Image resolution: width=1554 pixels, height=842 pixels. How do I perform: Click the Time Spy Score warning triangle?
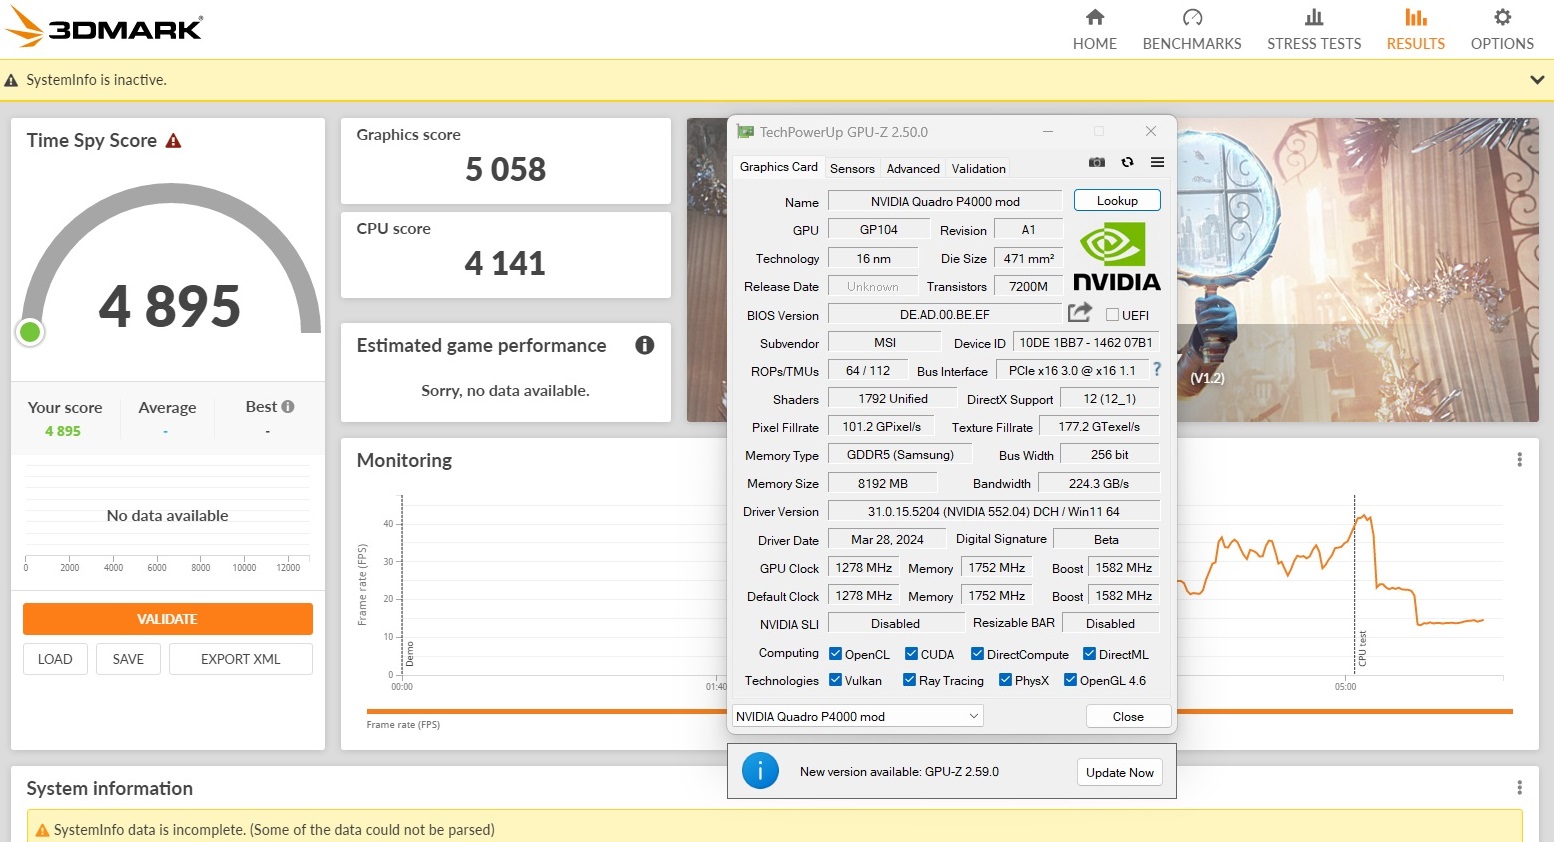(173, 141)
